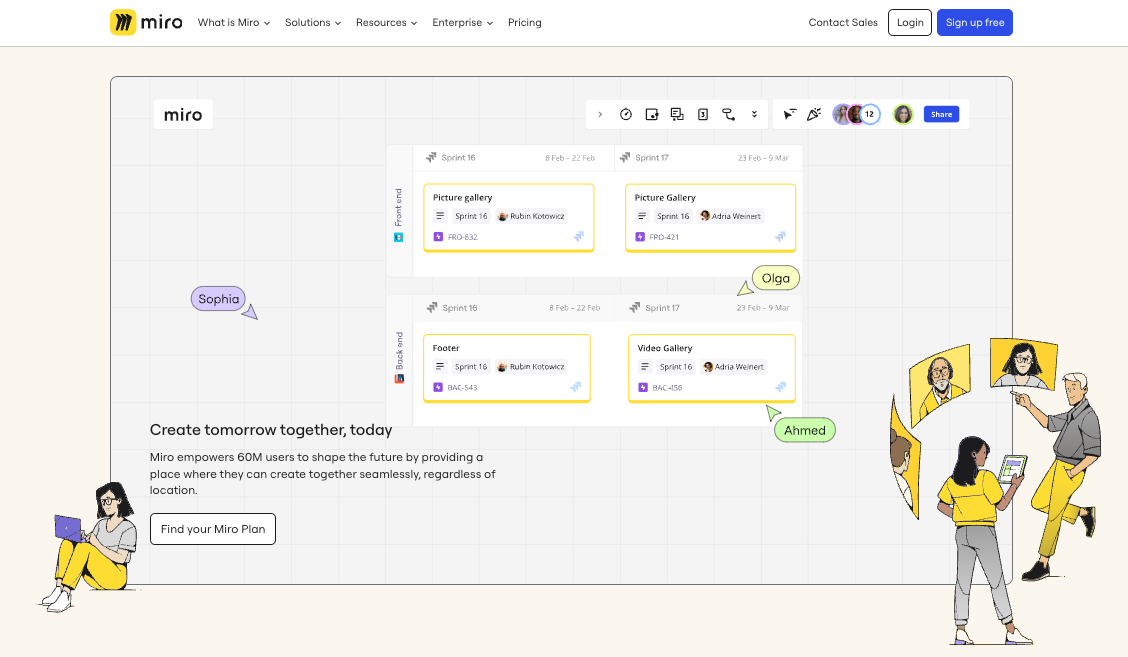Open the timer stopwatch tool
The image size is (1128, 657).
point(626,114)
